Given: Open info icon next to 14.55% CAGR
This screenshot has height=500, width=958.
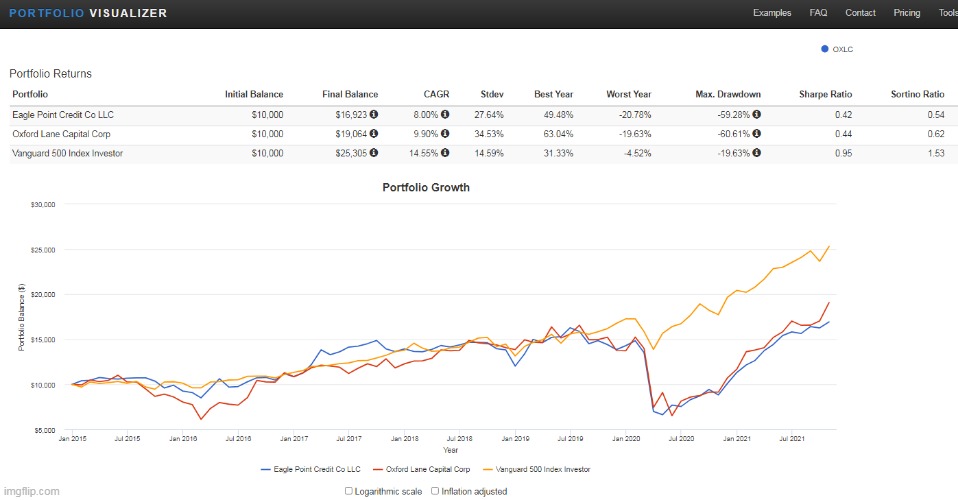Looking at the screenshot, I should [445, 152].
